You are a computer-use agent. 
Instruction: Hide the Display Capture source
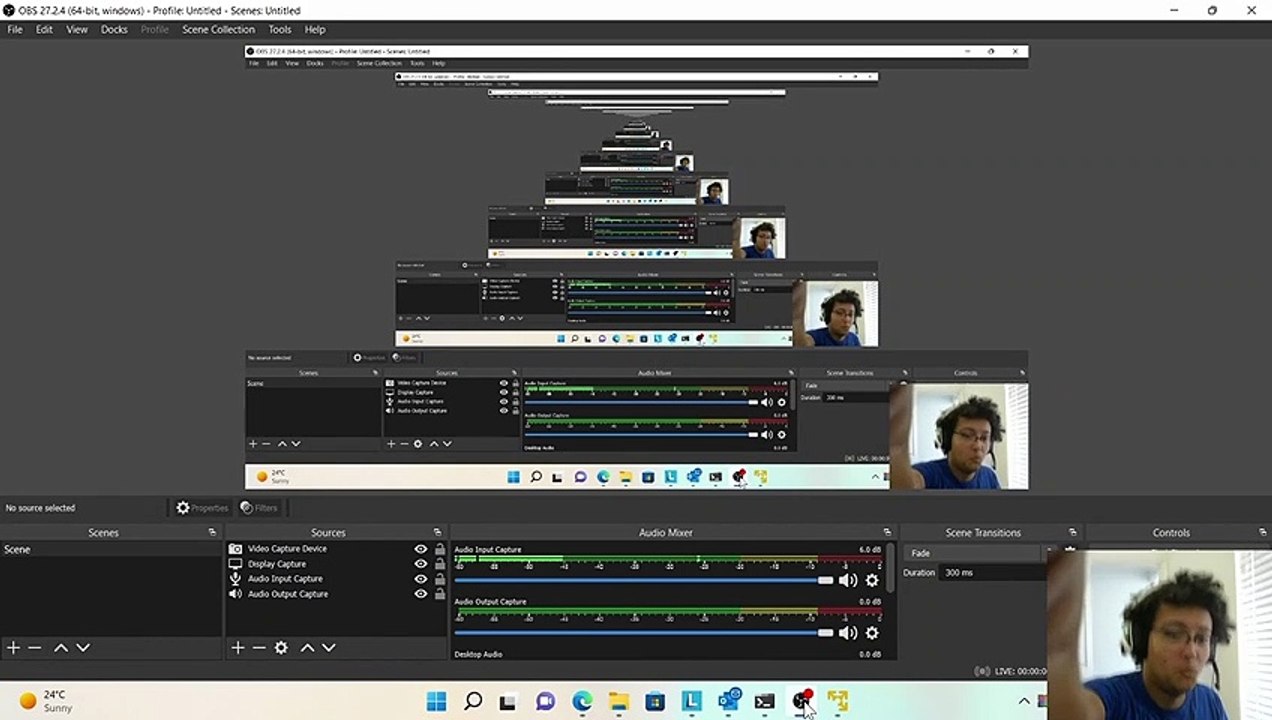coord(421,564)
